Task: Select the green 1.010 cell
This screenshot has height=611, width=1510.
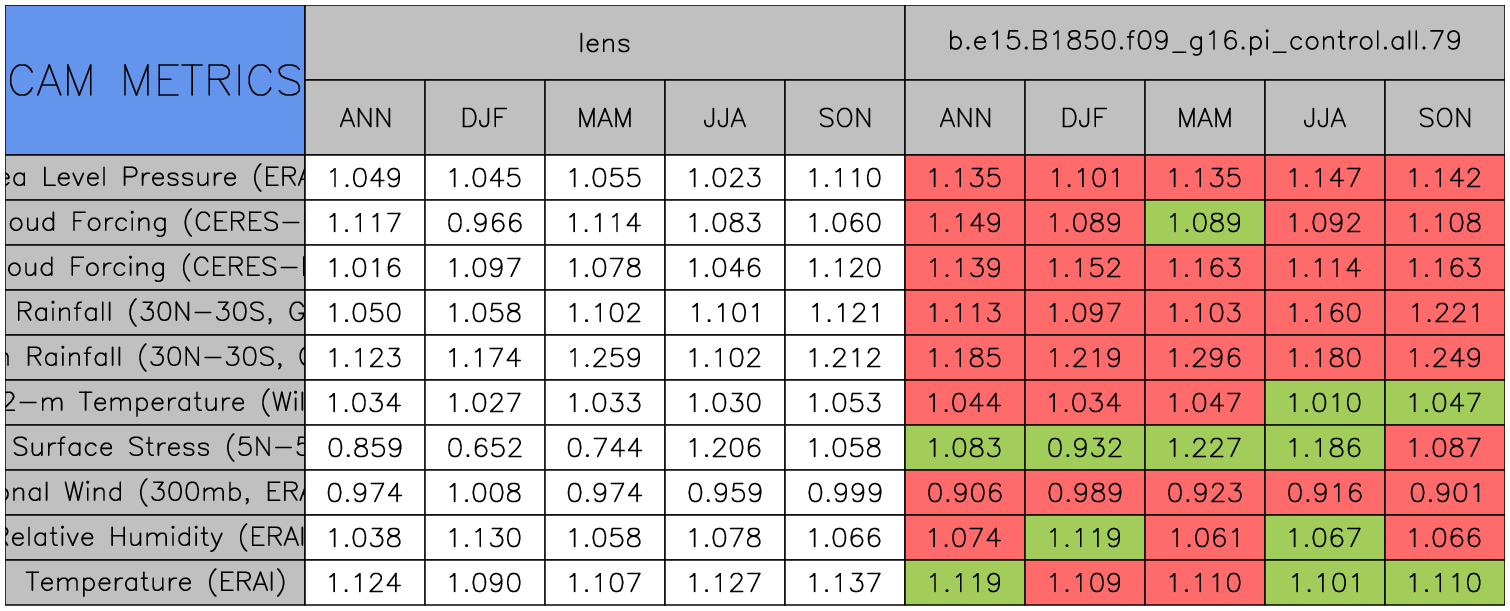Action: (1325, 402)
